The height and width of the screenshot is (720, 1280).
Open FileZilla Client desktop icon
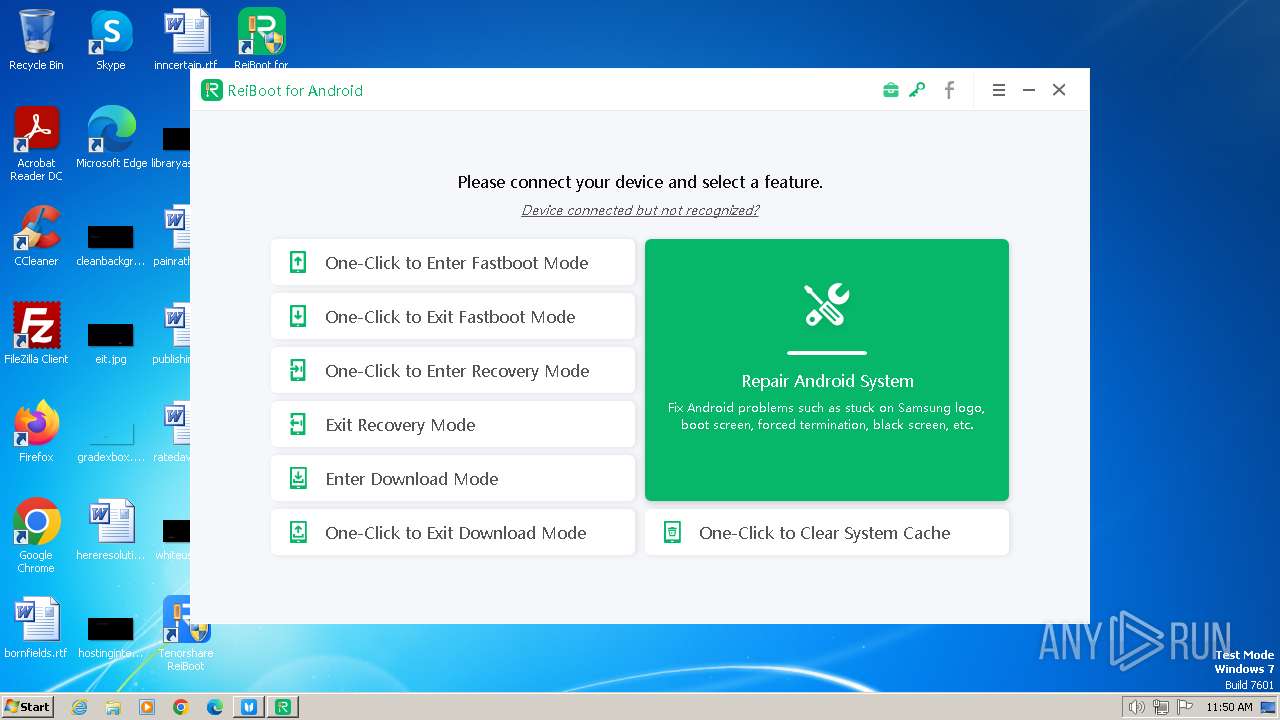pyautogui.click(x=36, y=334)
